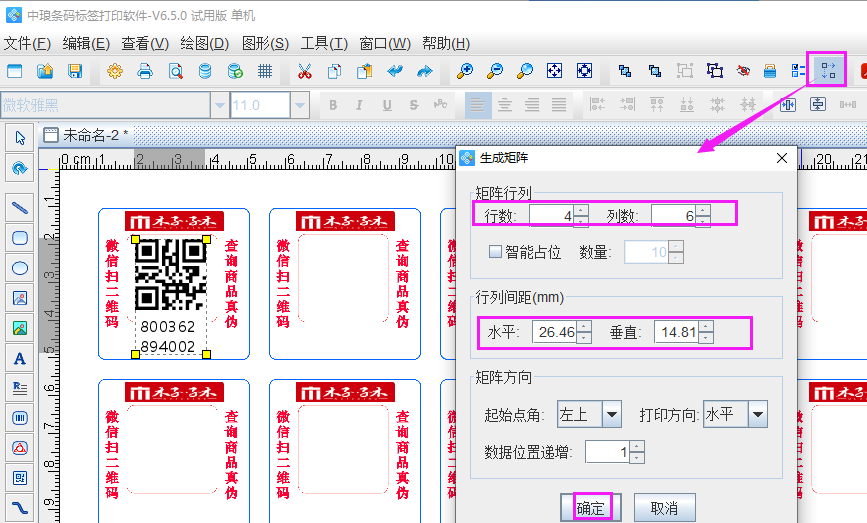Screen dimensions: 867x523
Task: Select the ellipse drawing tool
Action: [x=20, y=268]
